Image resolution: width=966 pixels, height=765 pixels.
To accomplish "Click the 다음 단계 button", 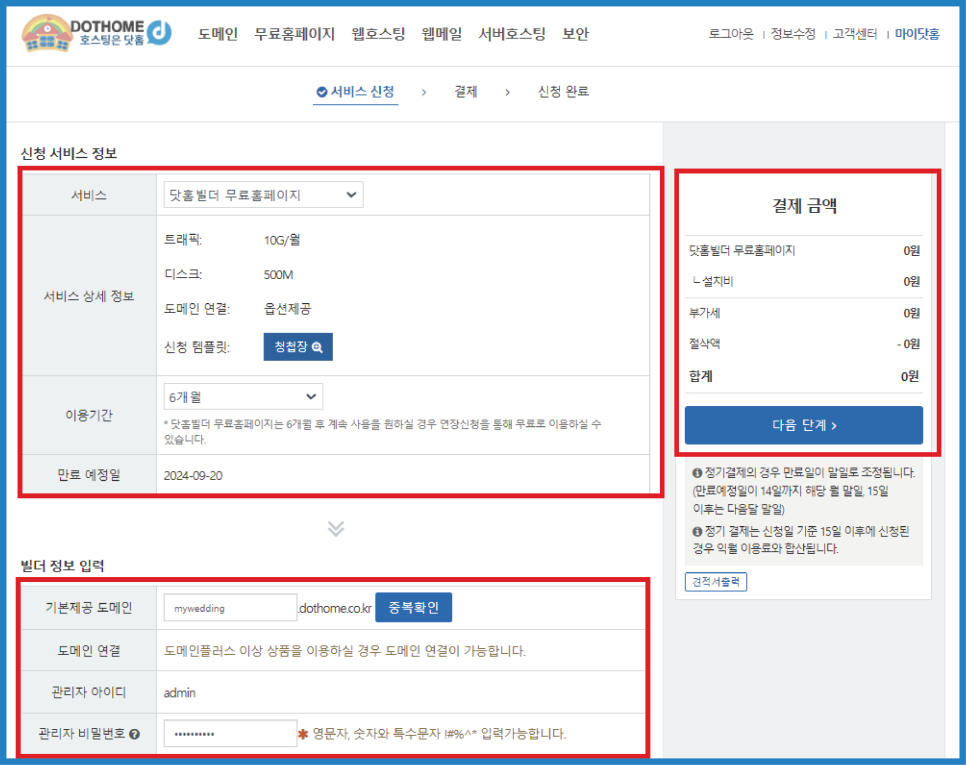I will click(x=804, y=425).
